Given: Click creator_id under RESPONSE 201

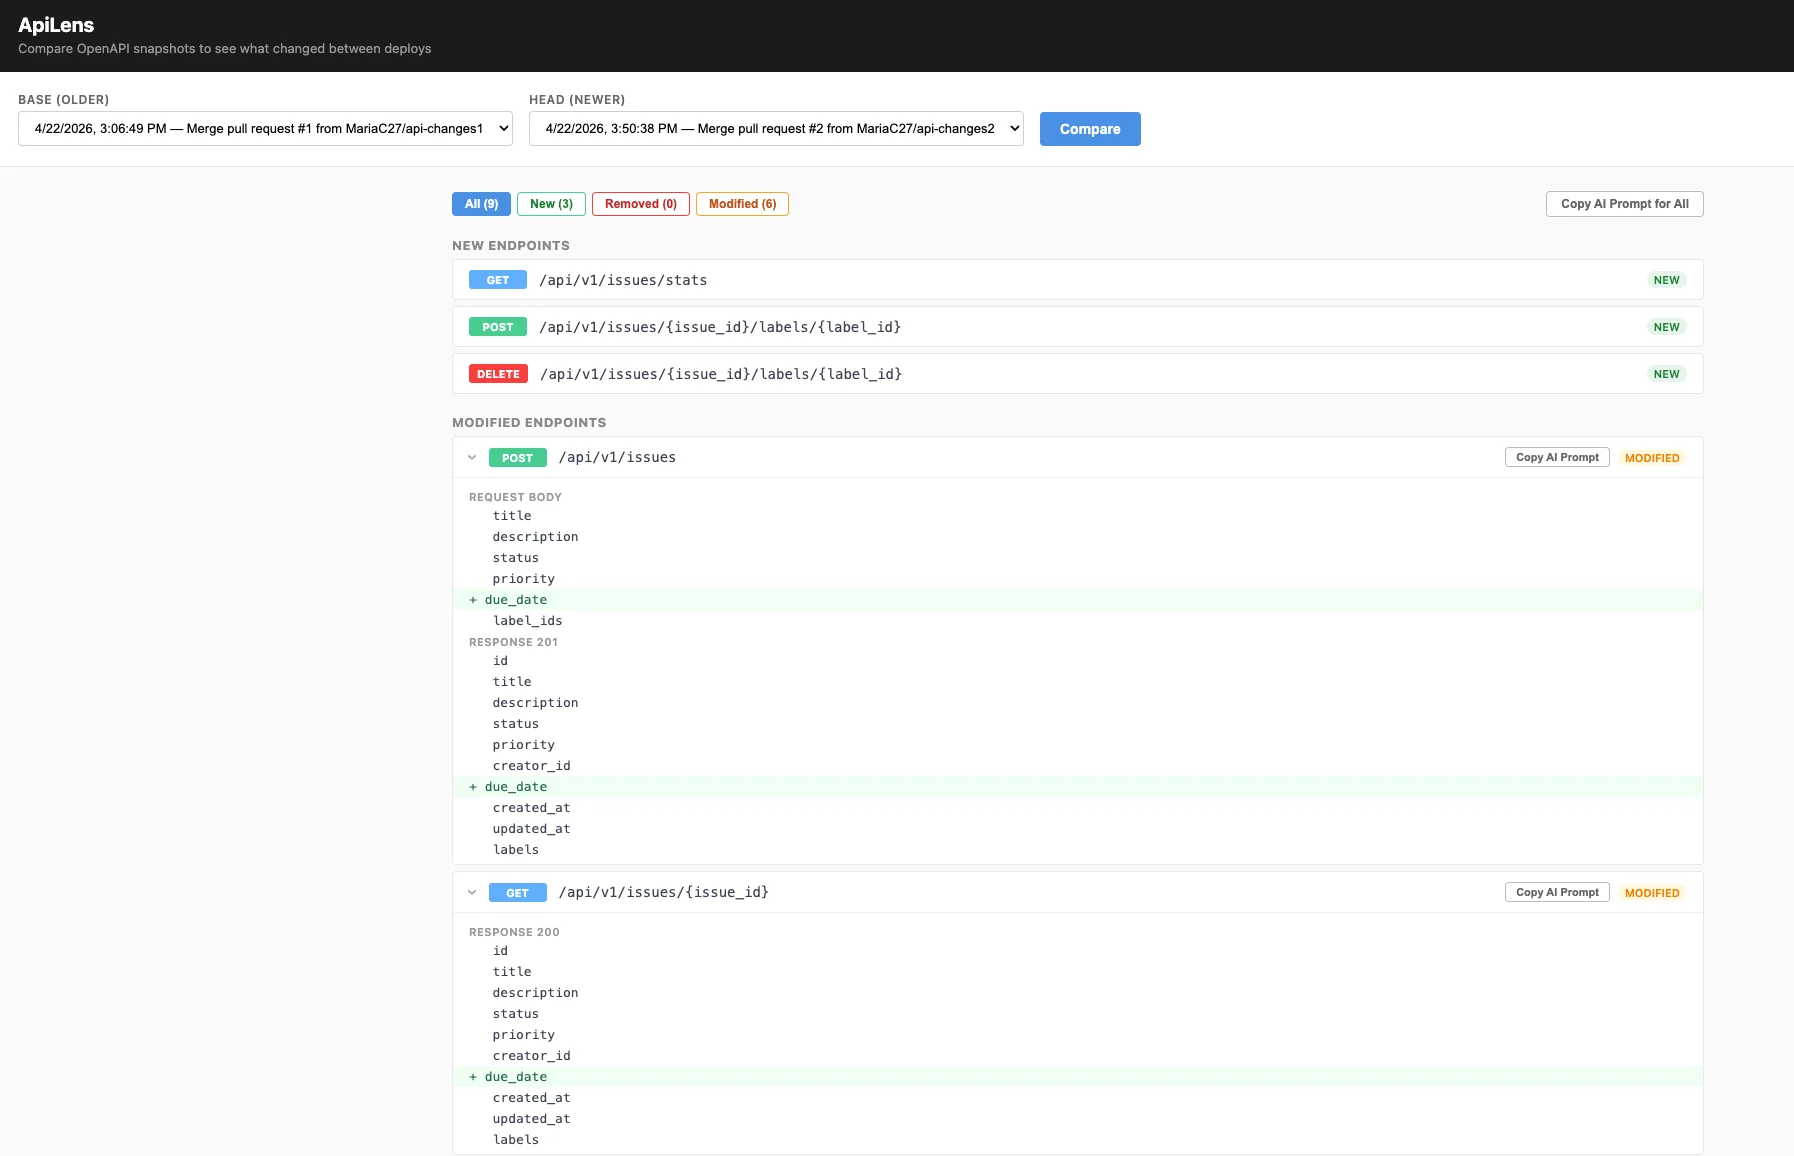Looking at the screenshot, I should point(531,766).
